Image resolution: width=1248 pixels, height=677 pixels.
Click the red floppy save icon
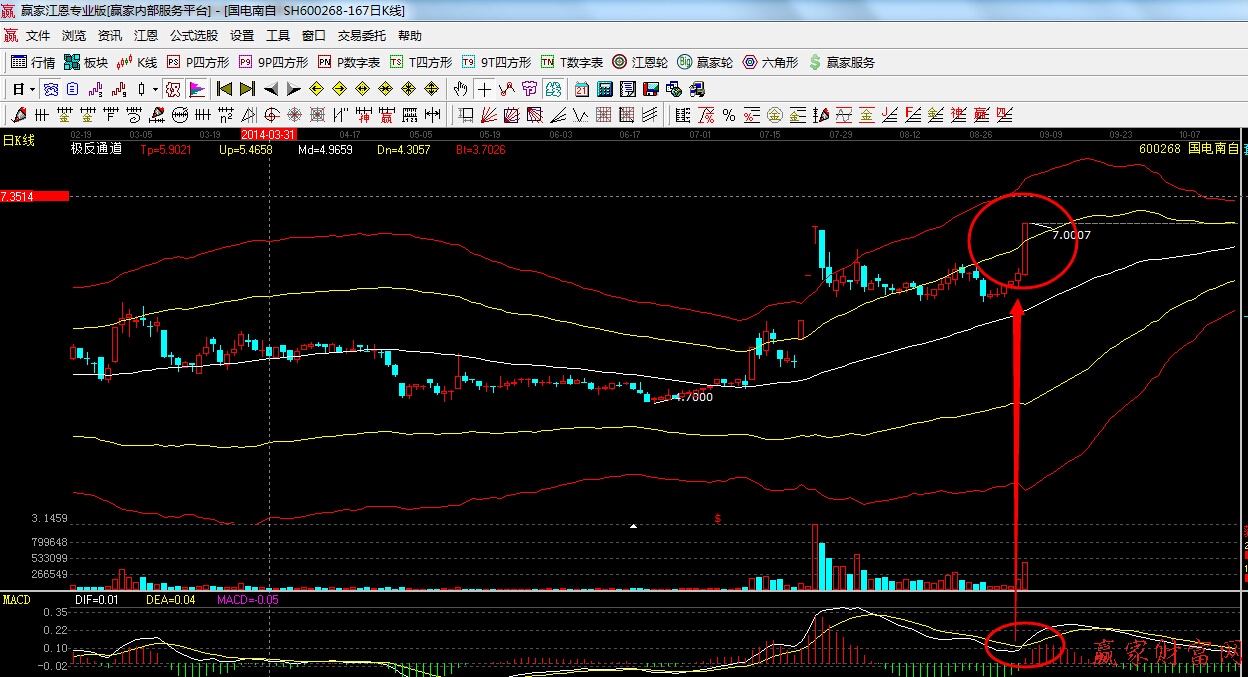pos(652,89)
